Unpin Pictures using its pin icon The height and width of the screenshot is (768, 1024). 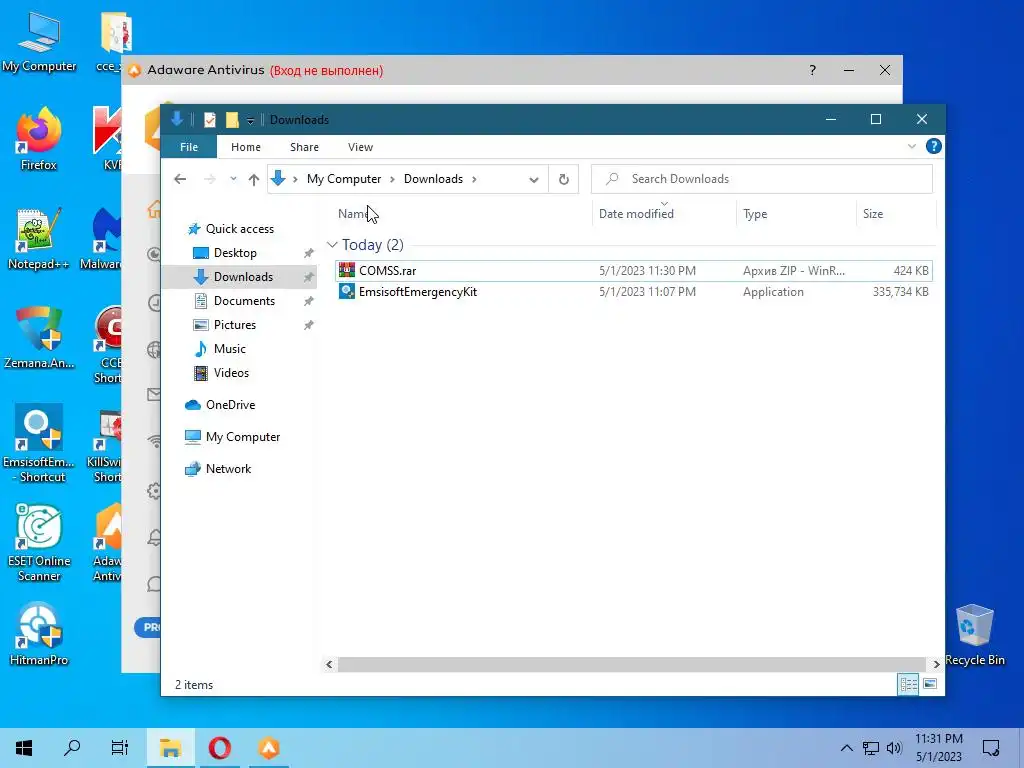(308, 325)
